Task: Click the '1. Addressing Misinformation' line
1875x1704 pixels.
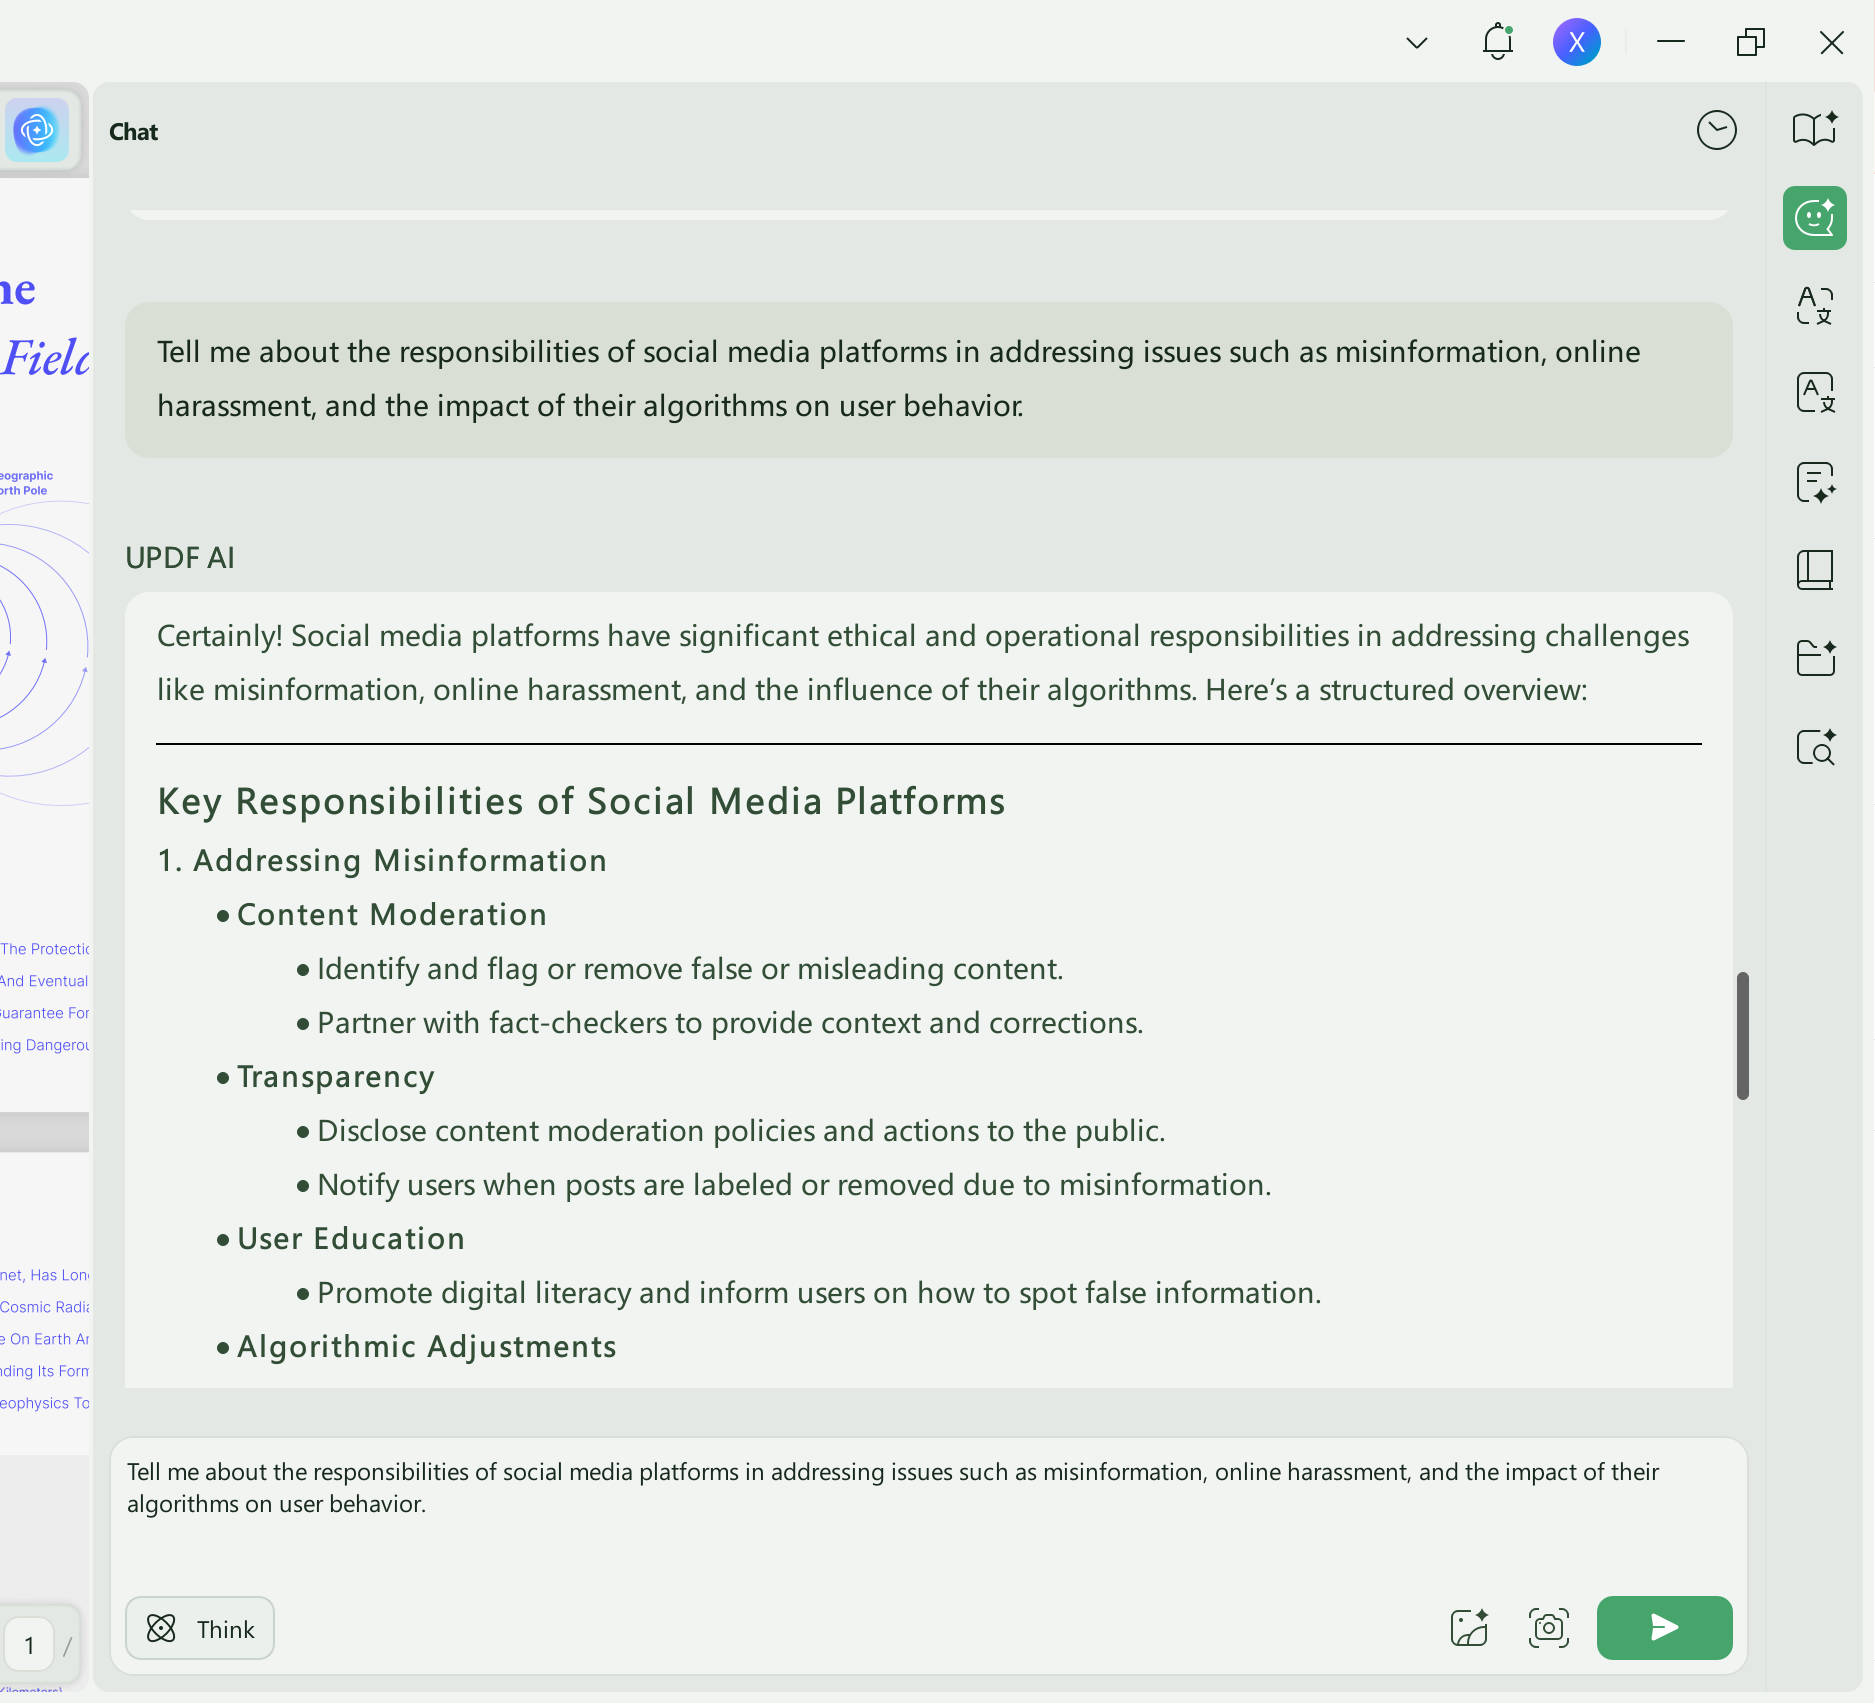Action: [382, 860]
